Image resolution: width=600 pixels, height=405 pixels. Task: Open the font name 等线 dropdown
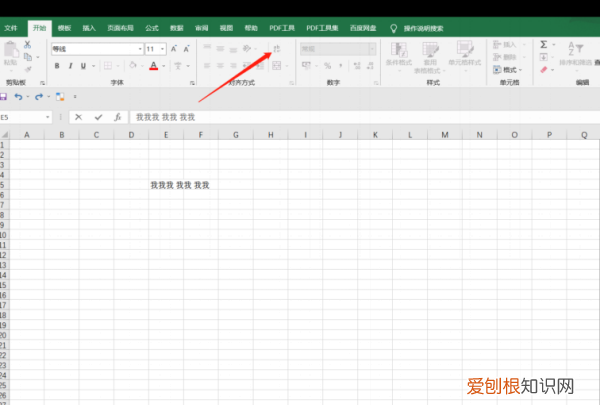pos(140,49)
